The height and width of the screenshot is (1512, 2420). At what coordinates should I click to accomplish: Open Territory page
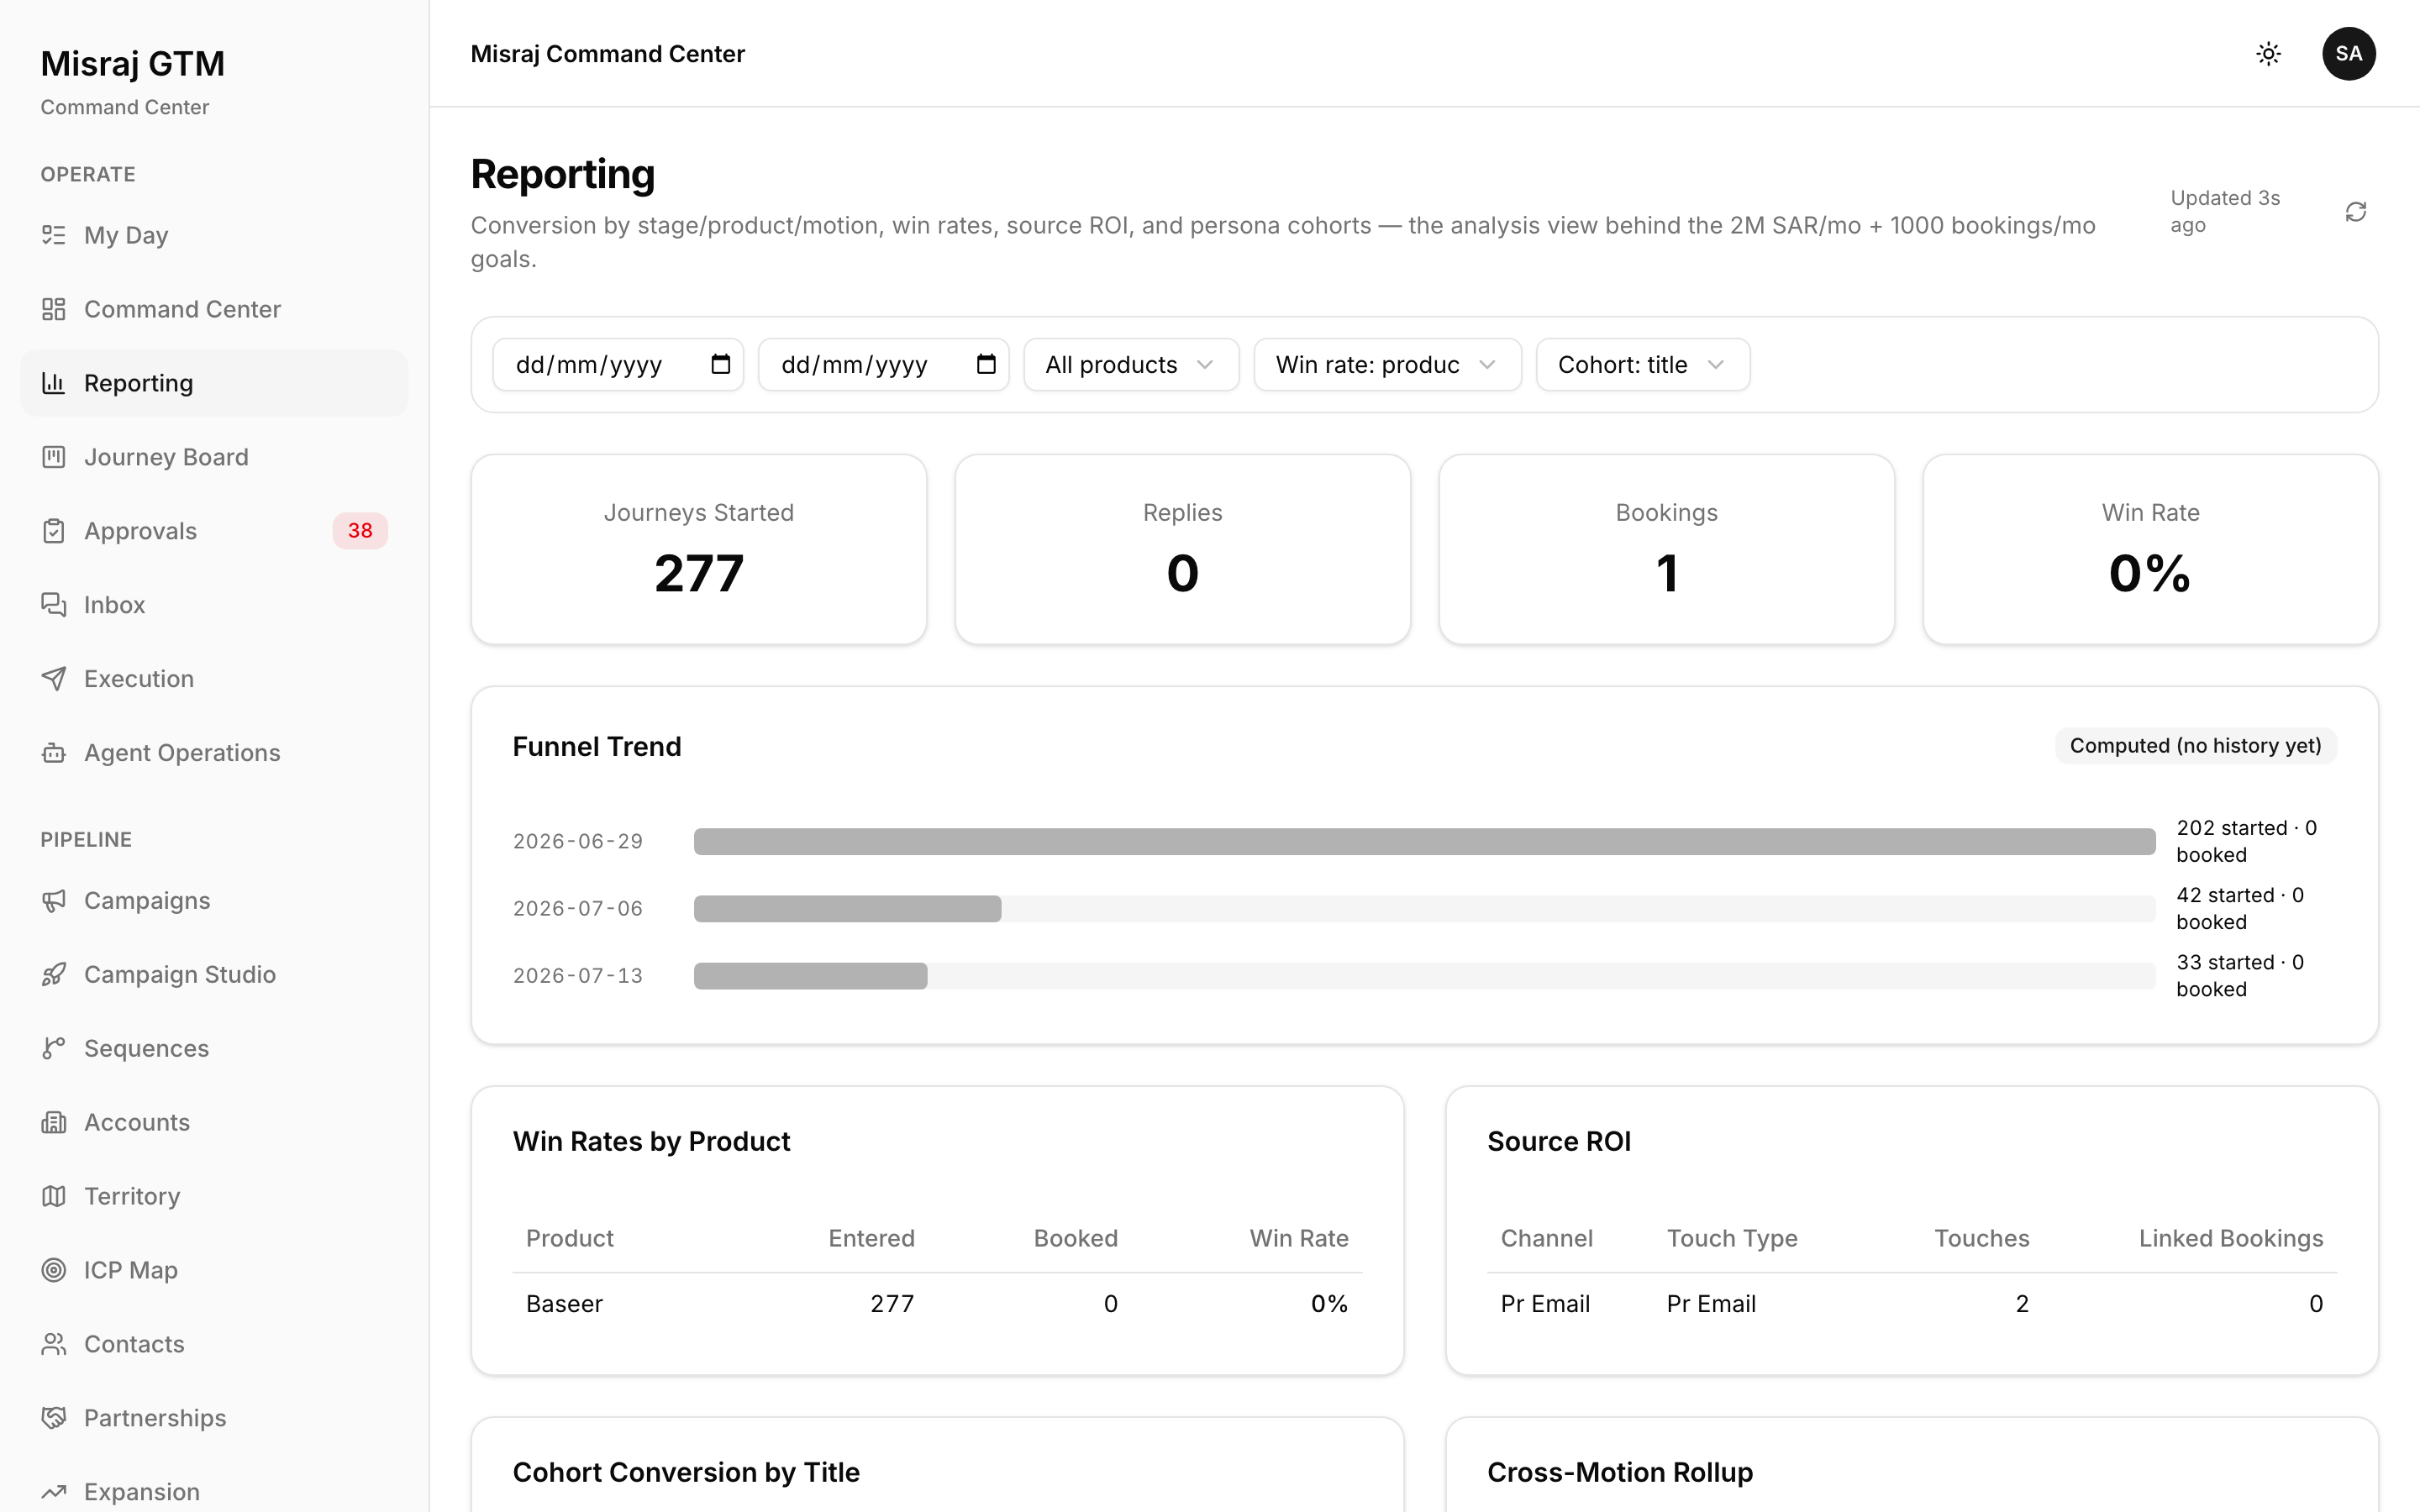214,1197
